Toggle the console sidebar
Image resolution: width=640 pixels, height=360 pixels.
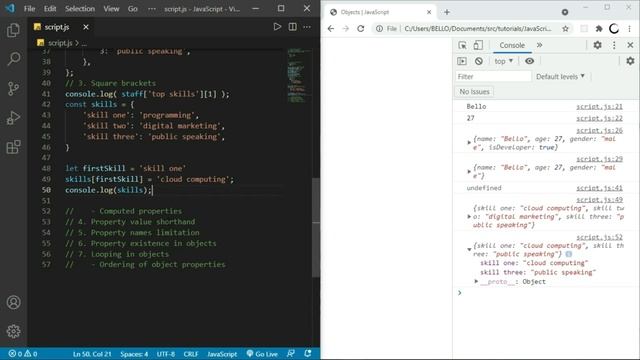(462, 61)
